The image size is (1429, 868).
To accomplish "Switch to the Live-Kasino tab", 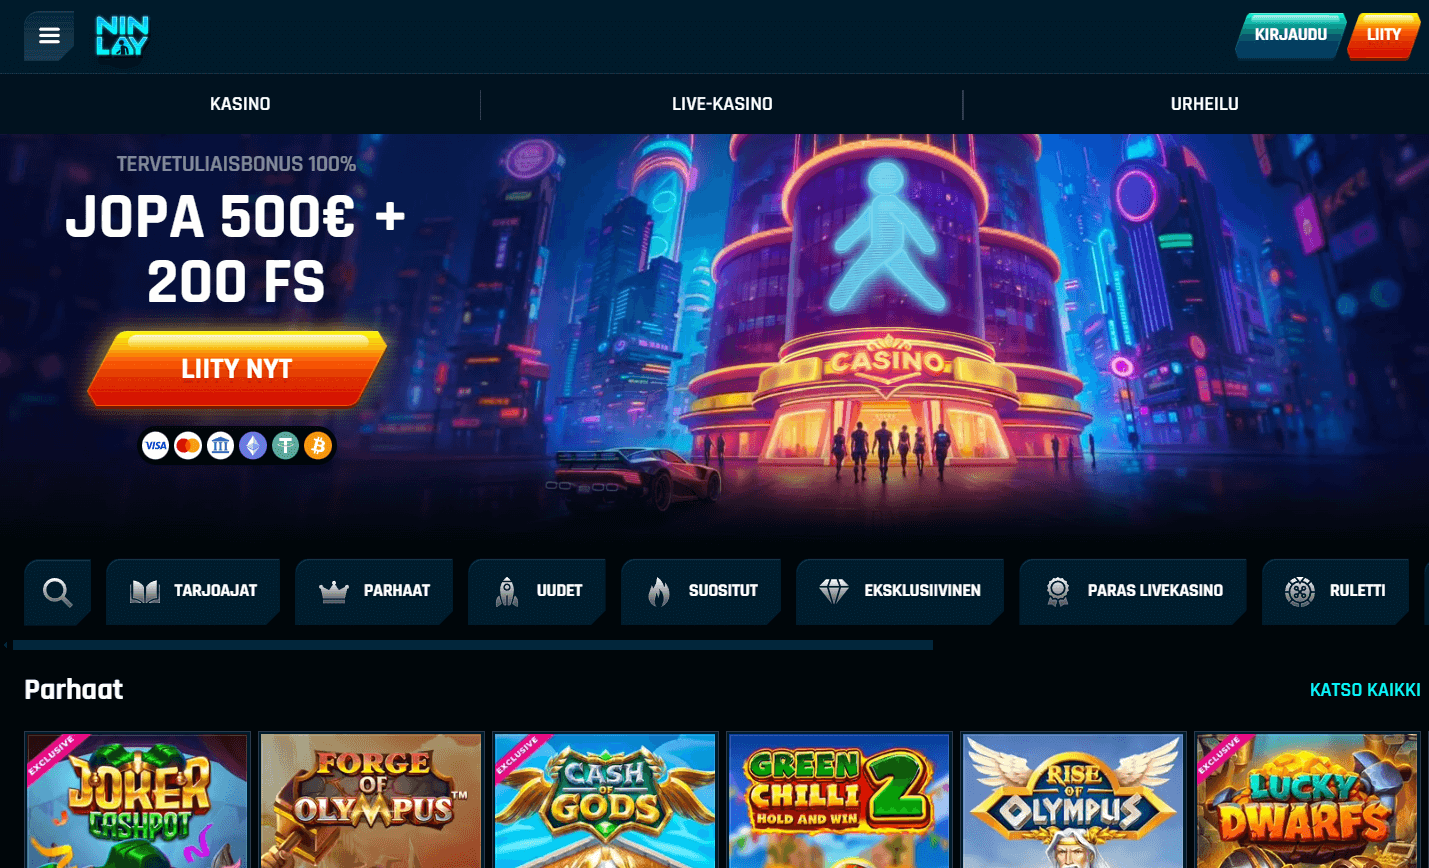I will click(722, 104).
